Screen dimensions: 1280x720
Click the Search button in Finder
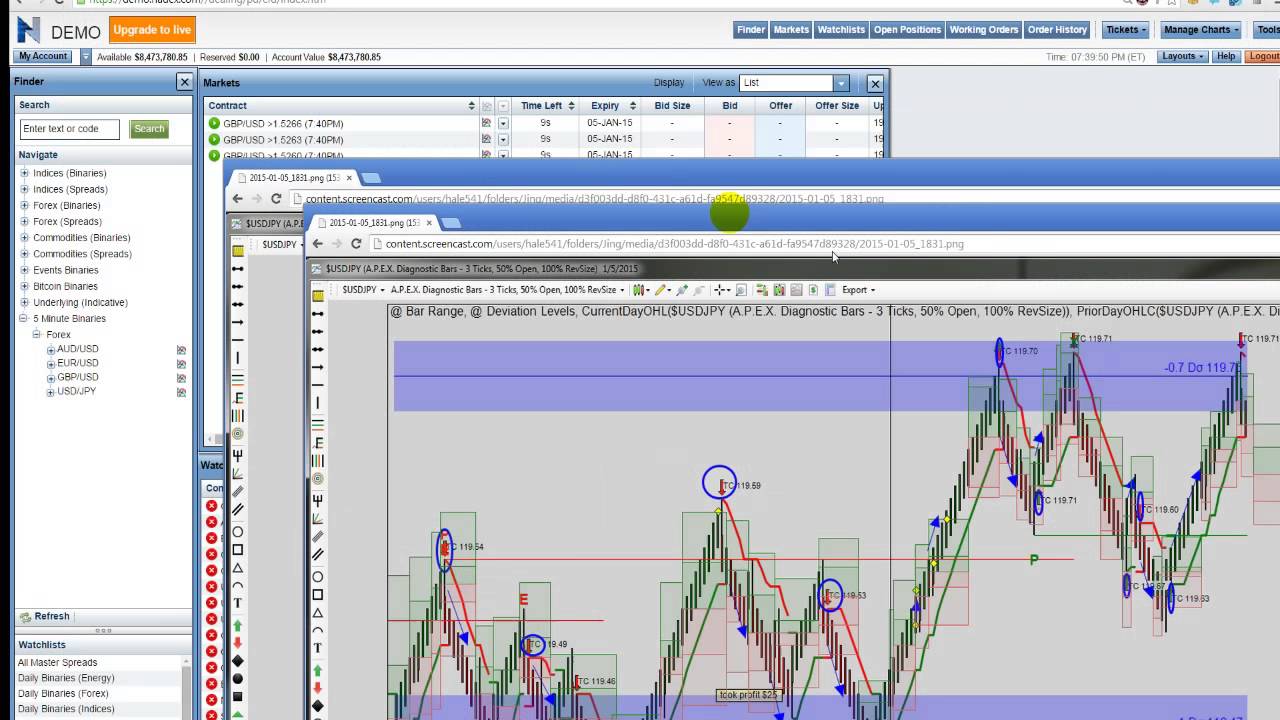point(149,129)
